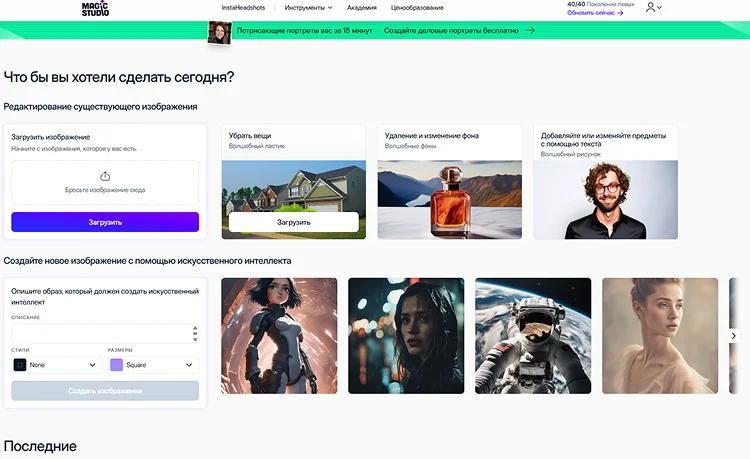The height and width of the screenshot is (459, 750).
Task: Expand the None styles dropdown
Action: point(57,365)
